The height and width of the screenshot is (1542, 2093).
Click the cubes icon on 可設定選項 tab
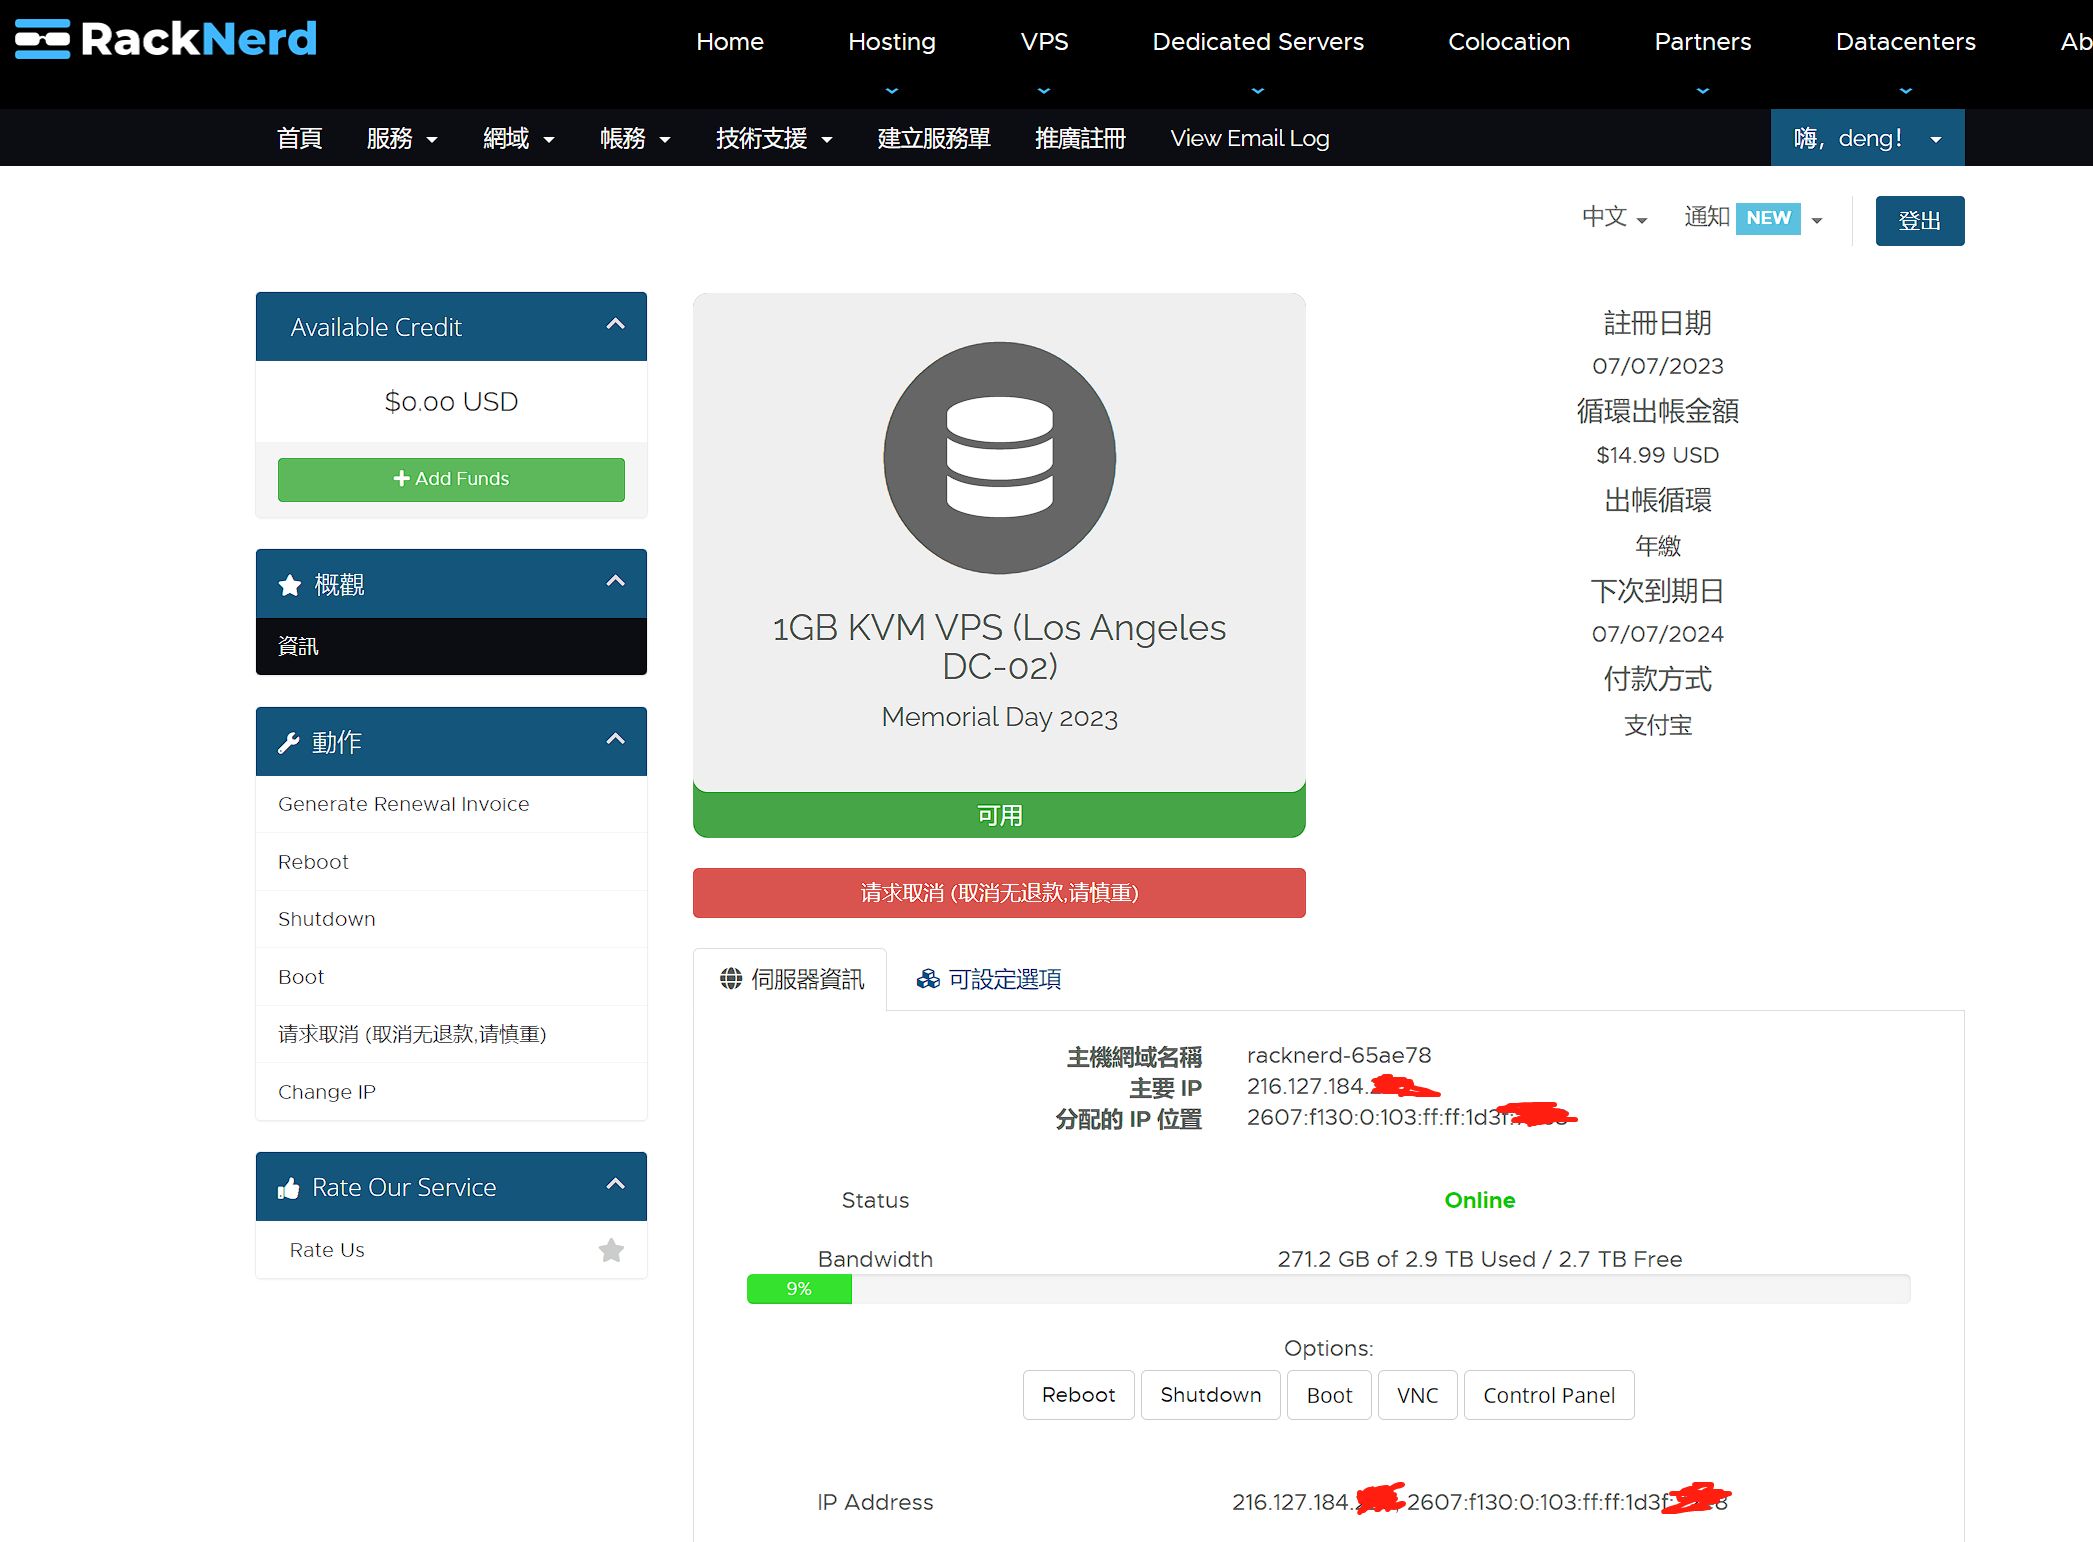click(x=928, y=979)
